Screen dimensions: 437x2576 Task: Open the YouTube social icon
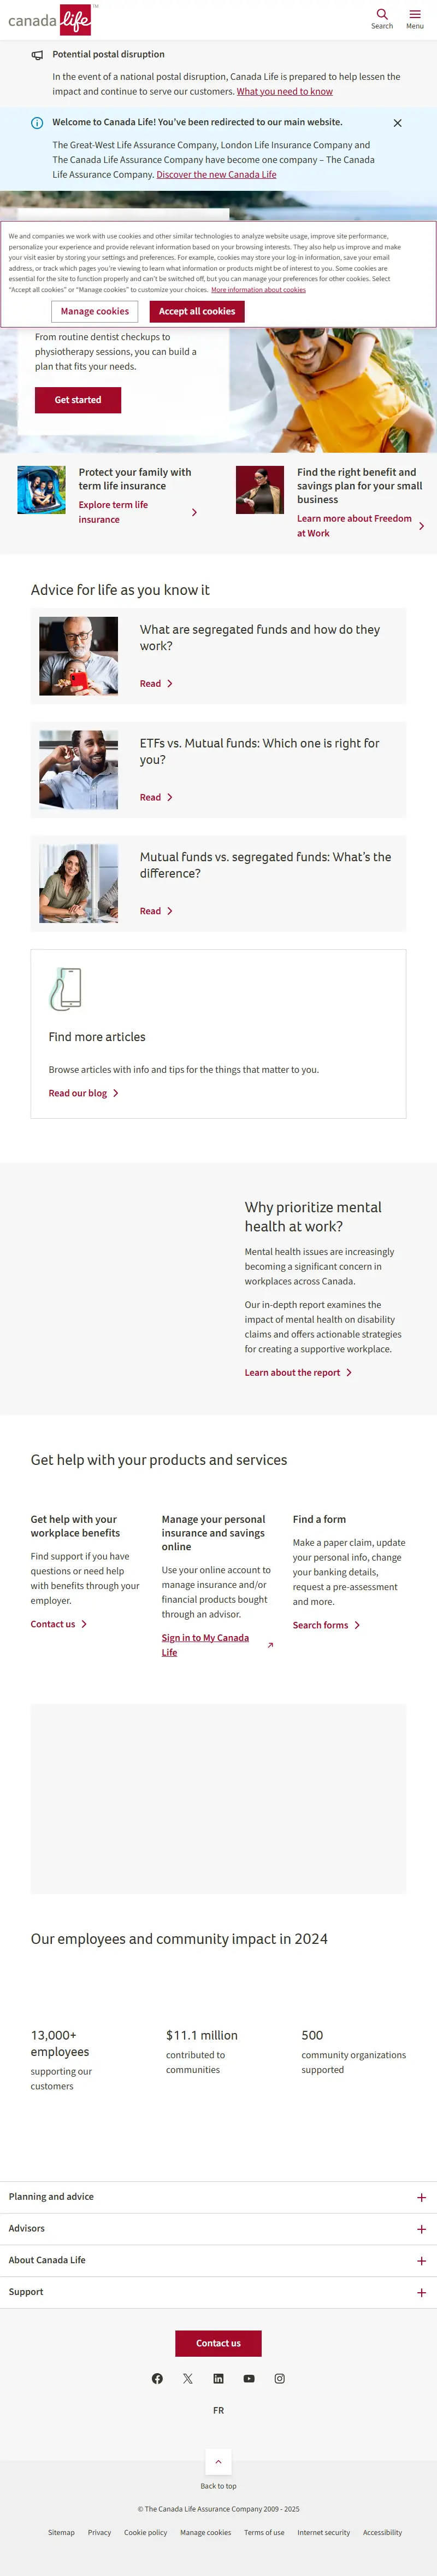(x=249, y=2378)
